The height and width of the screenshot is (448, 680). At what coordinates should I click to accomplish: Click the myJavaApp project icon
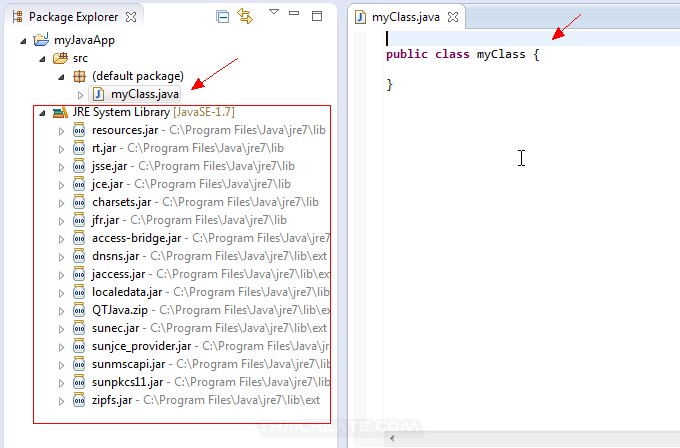pyautogui.click(x=41, y=39)
